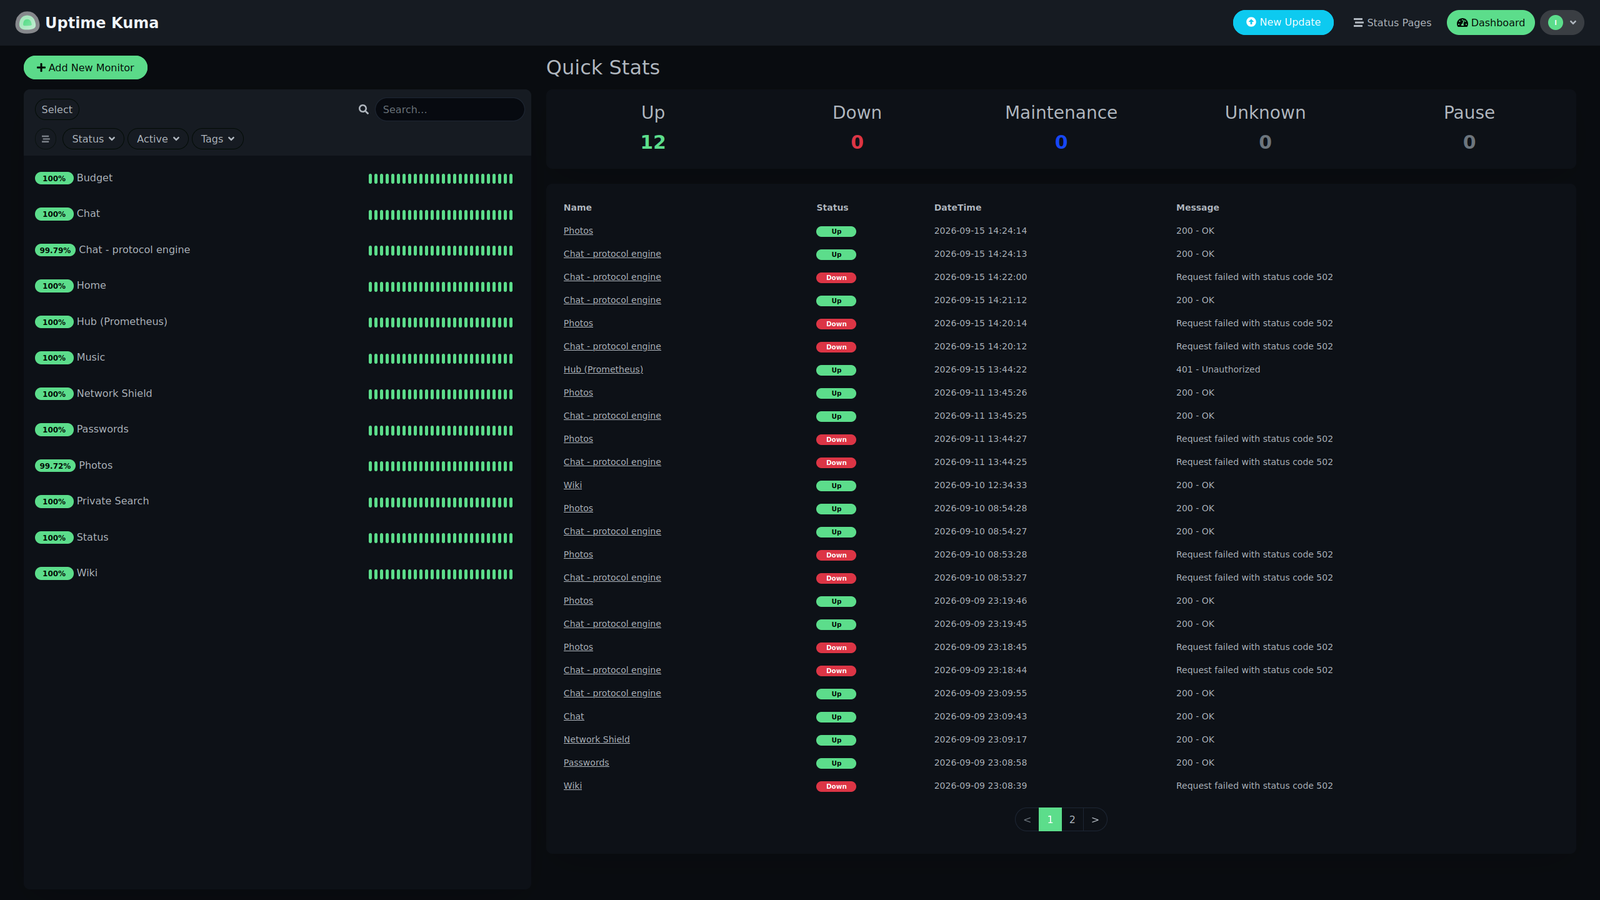
Task: Open the Home monitor
Action: pyautogui.click(x=277, y=286)
